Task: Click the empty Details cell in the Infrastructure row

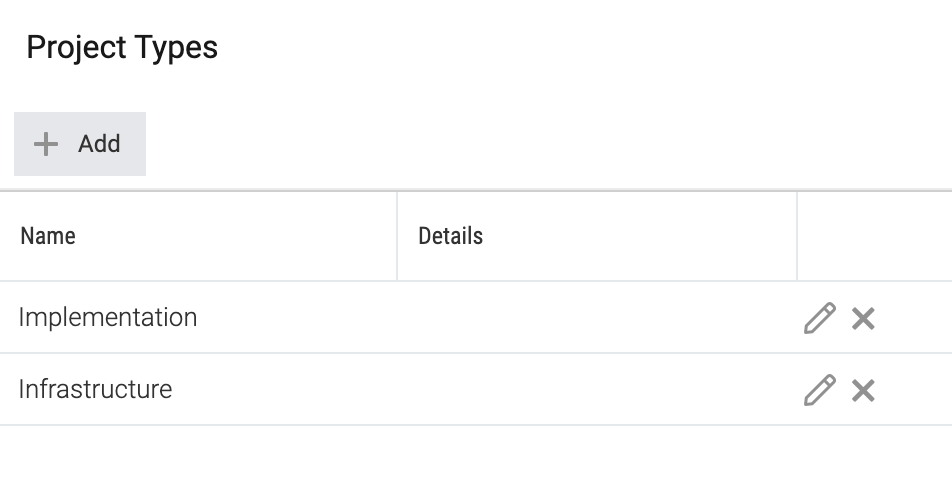Action: coord(597,389)
